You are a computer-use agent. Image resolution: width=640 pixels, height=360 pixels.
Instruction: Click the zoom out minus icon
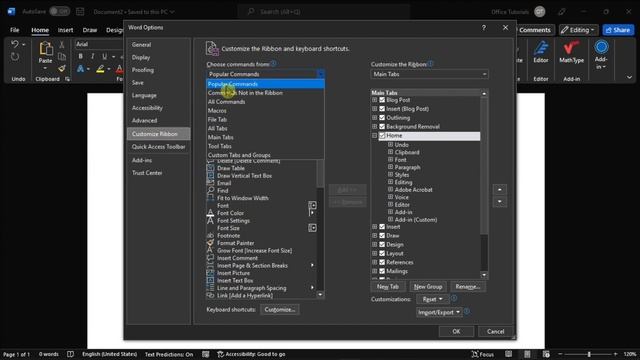click(x=560, y=354)
